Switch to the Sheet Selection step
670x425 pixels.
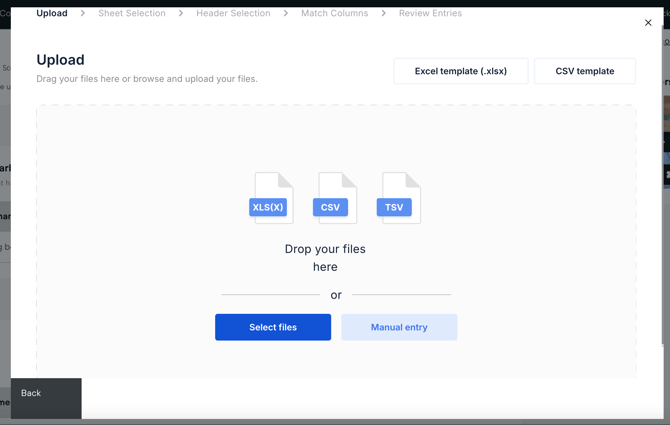[132, 13]
